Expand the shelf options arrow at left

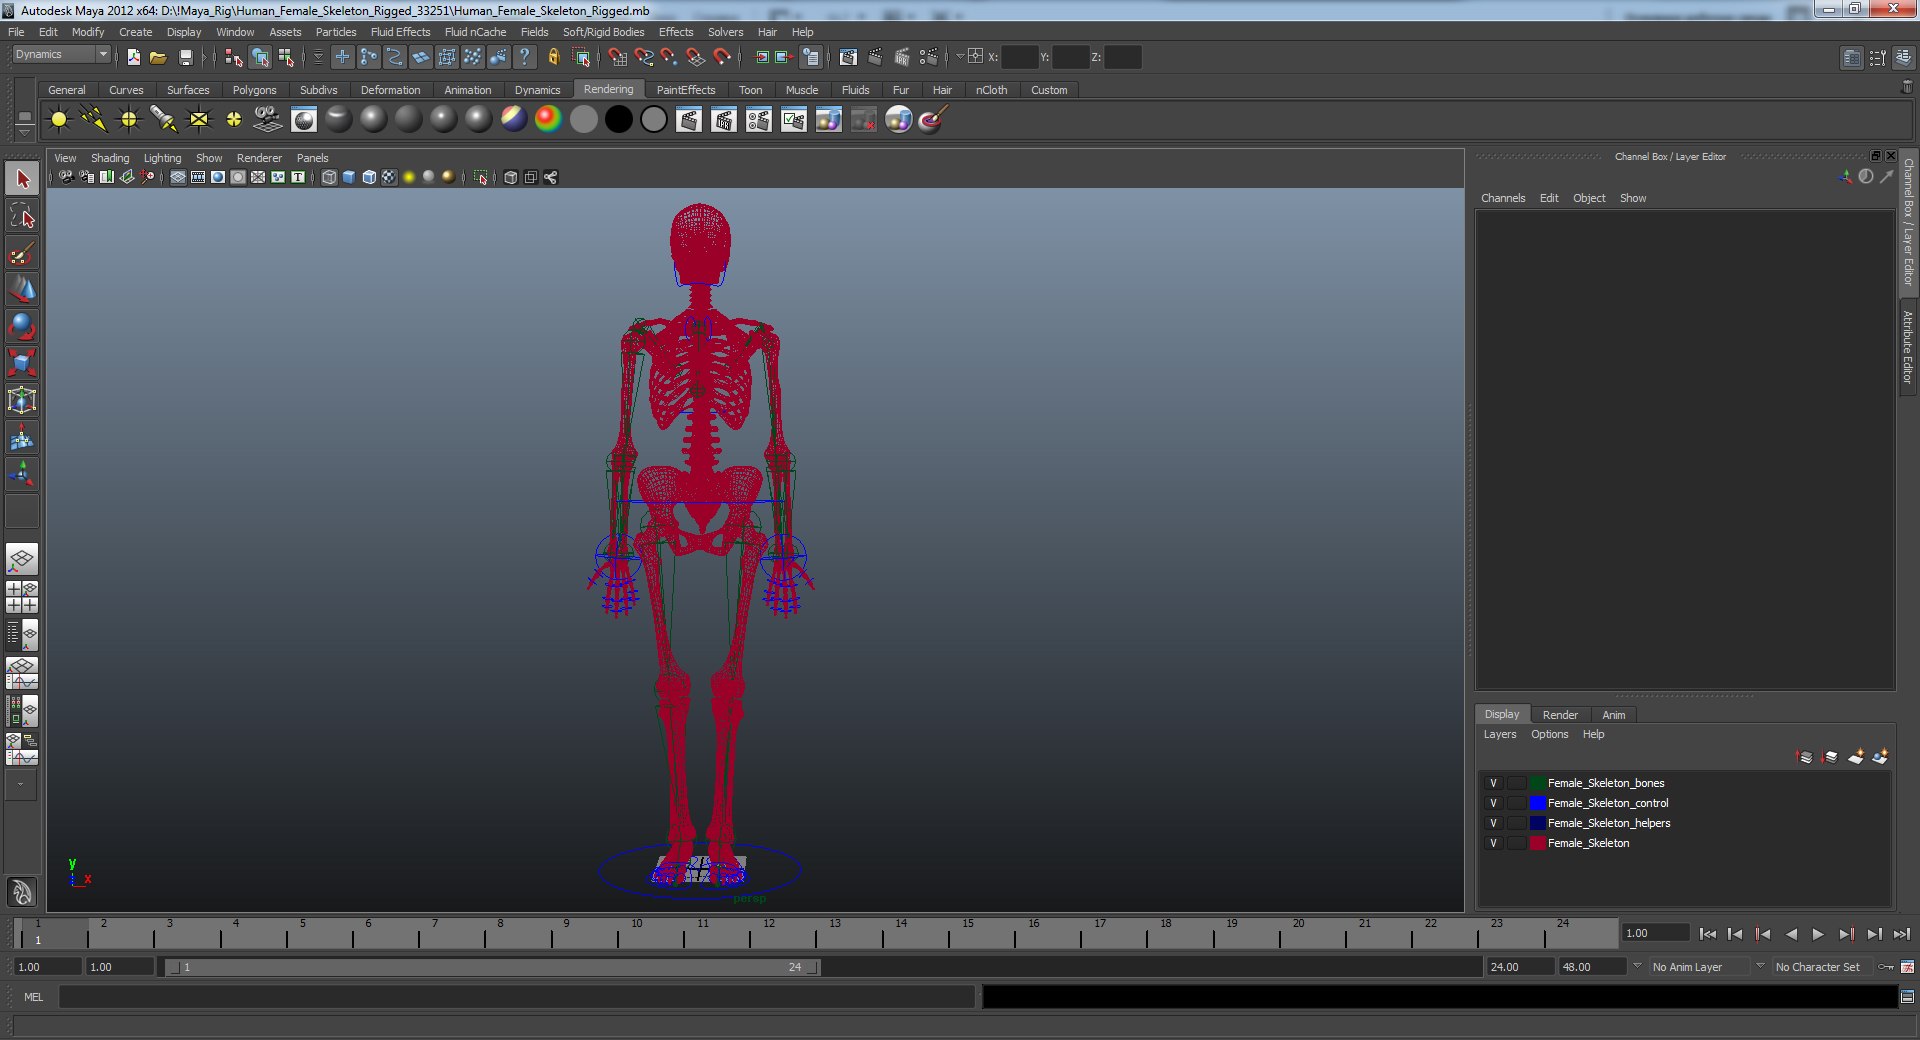click(24, 133)
